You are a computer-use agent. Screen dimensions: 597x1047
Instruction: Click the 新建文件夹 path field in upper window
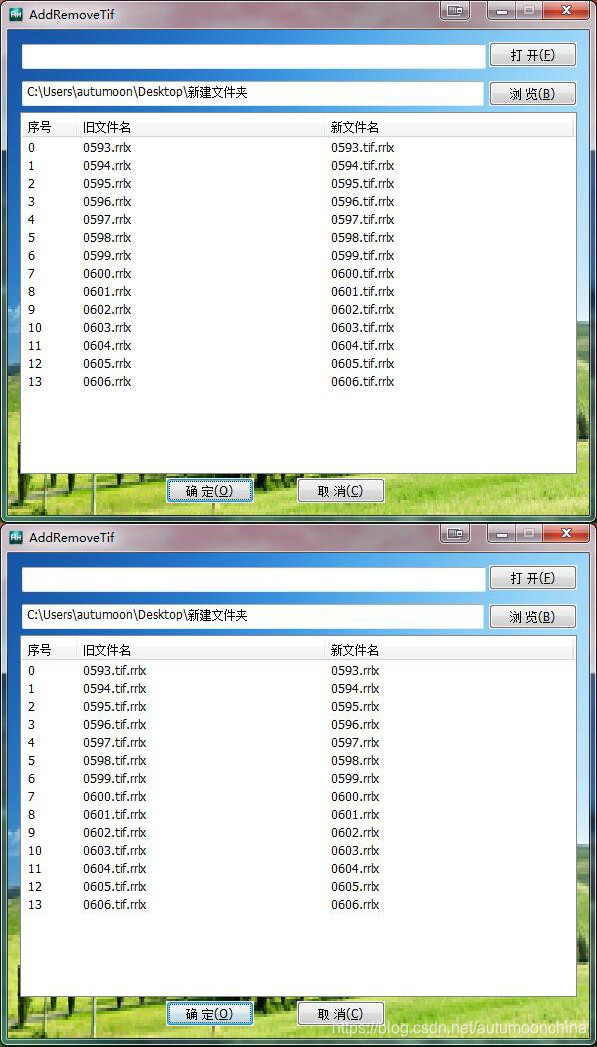point(252,93)
